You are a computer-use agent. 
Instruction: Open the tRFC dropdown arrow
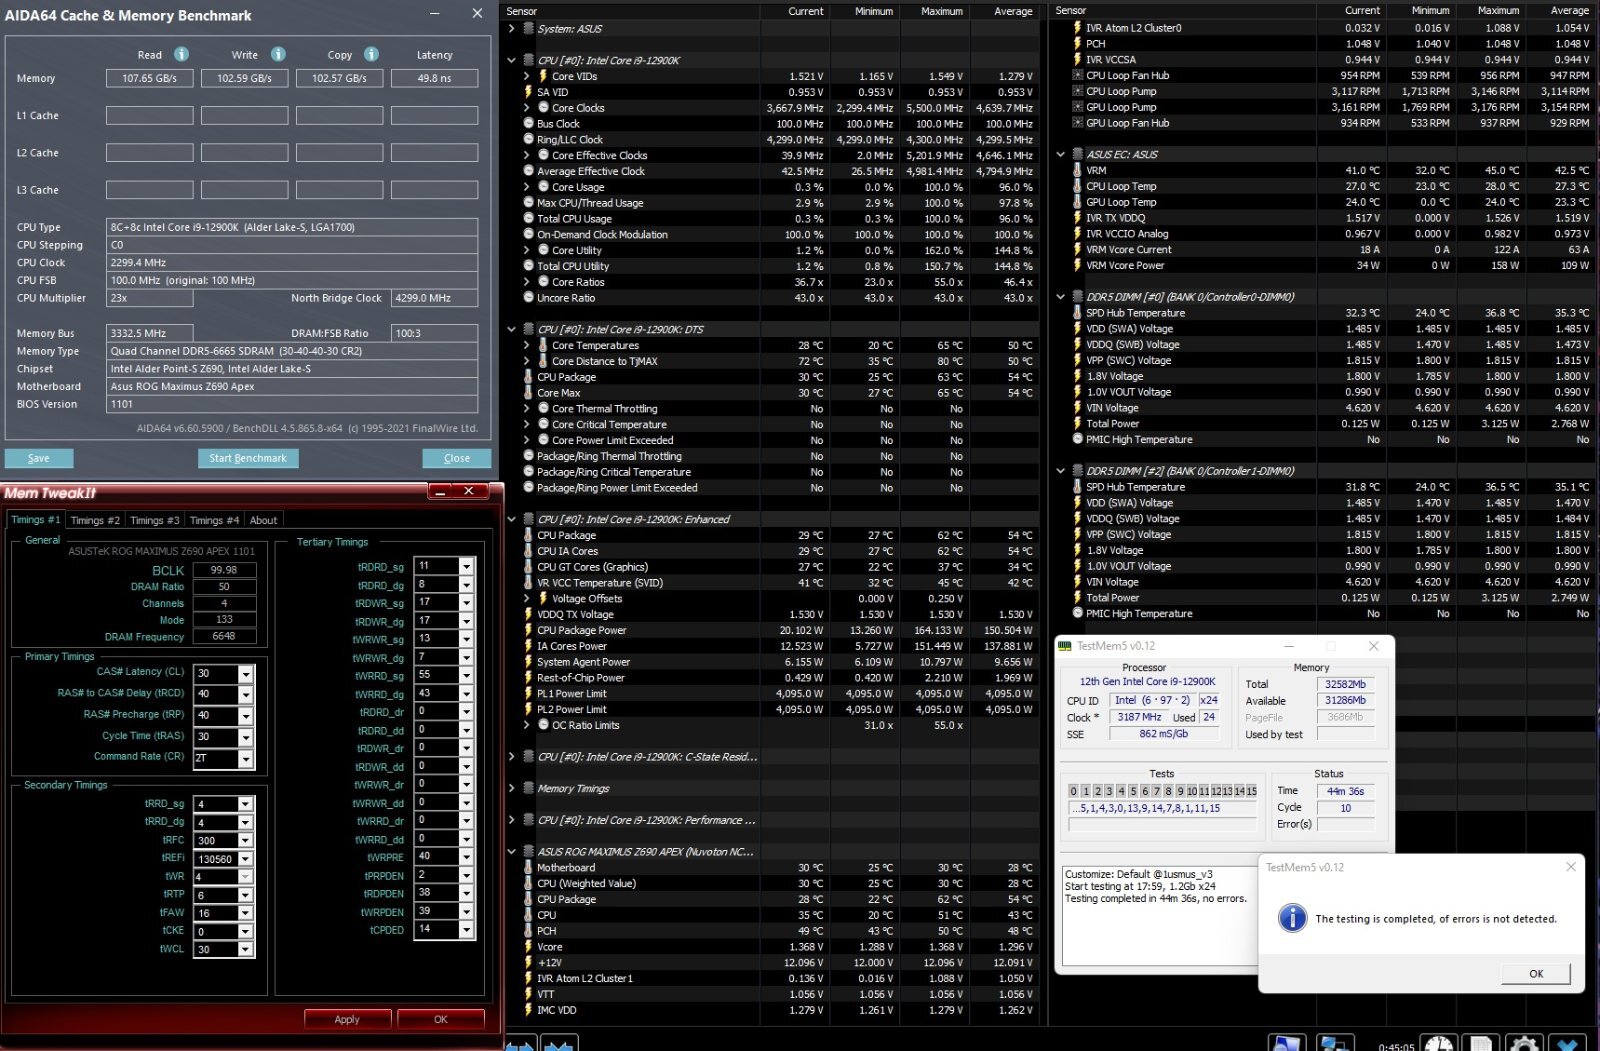click(245, 841)
